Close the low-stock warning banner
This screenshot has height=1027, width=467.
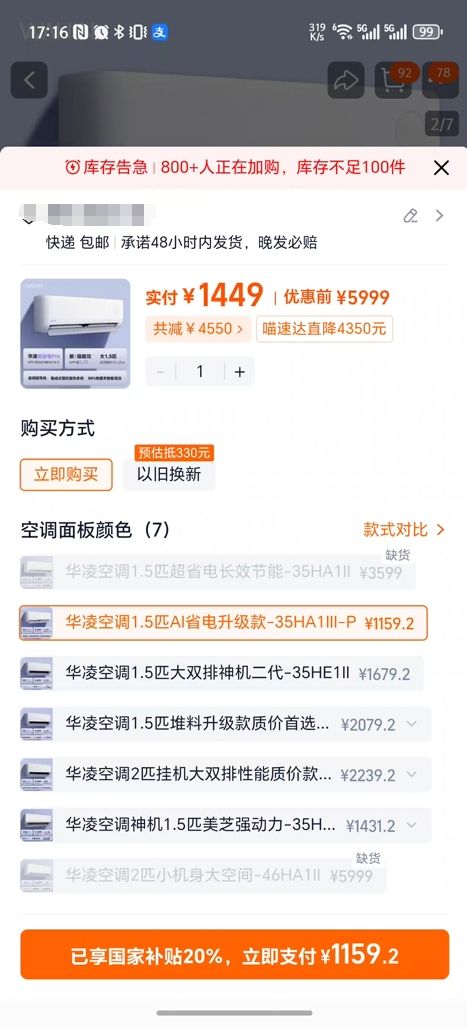click(441, 168)
